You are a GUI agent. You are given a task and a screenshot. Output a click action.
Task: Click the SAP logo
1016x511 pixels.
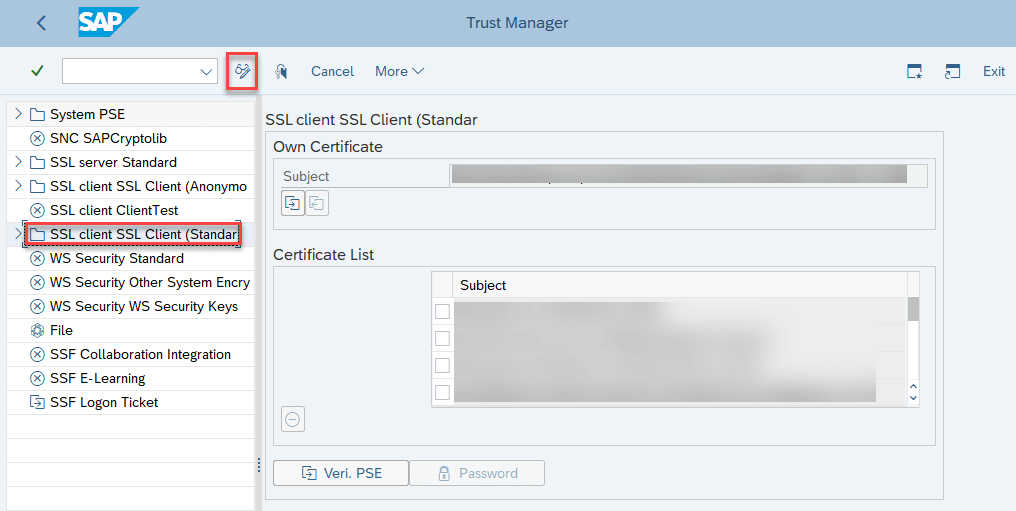point(108,22)
